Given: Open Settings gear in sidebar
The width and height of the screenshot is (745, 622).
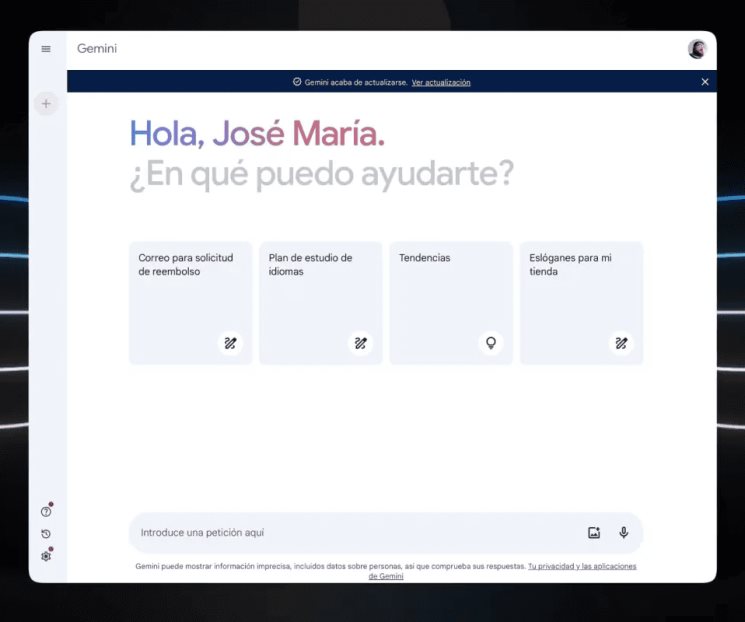Looking at the screenshot, I should (46, 556).
